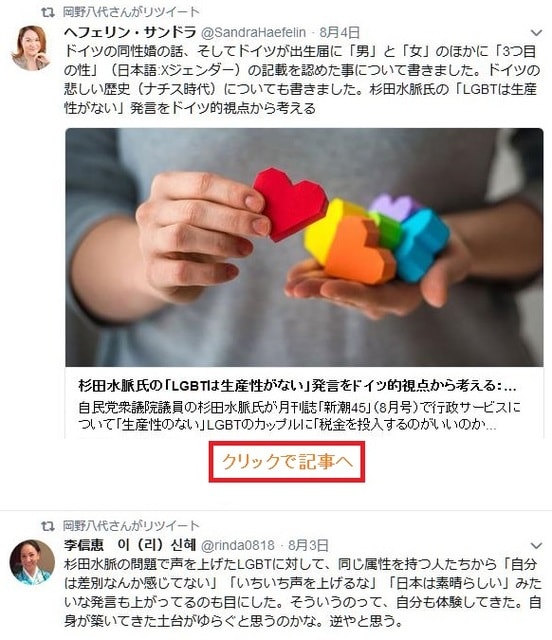Open the 8月4日 tweet timestamp
Screen dimensions: 552x640
pyautogui.click(x=339, y=32)
